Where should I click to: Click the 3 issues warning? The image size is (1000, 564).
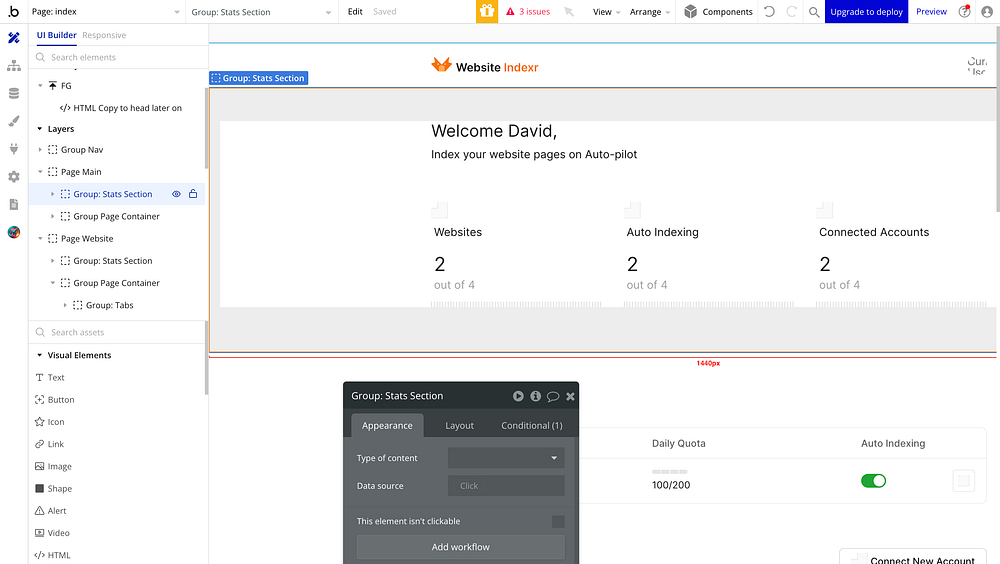pyautogui.click(x=528, y=11)
